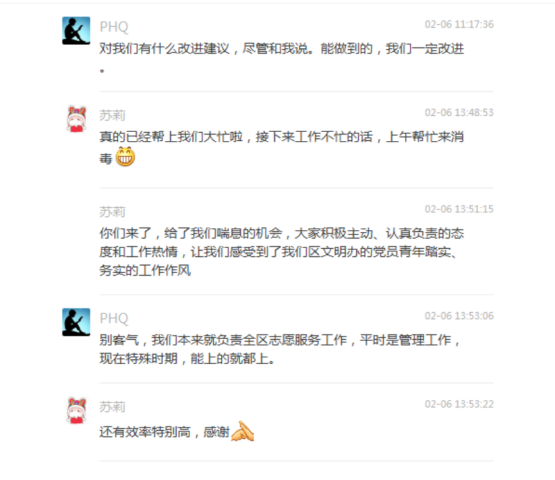Open PHQ name at 13:53:06 message
The width and height of the screenshot is (555, 480).
click(x=114, y=318)
